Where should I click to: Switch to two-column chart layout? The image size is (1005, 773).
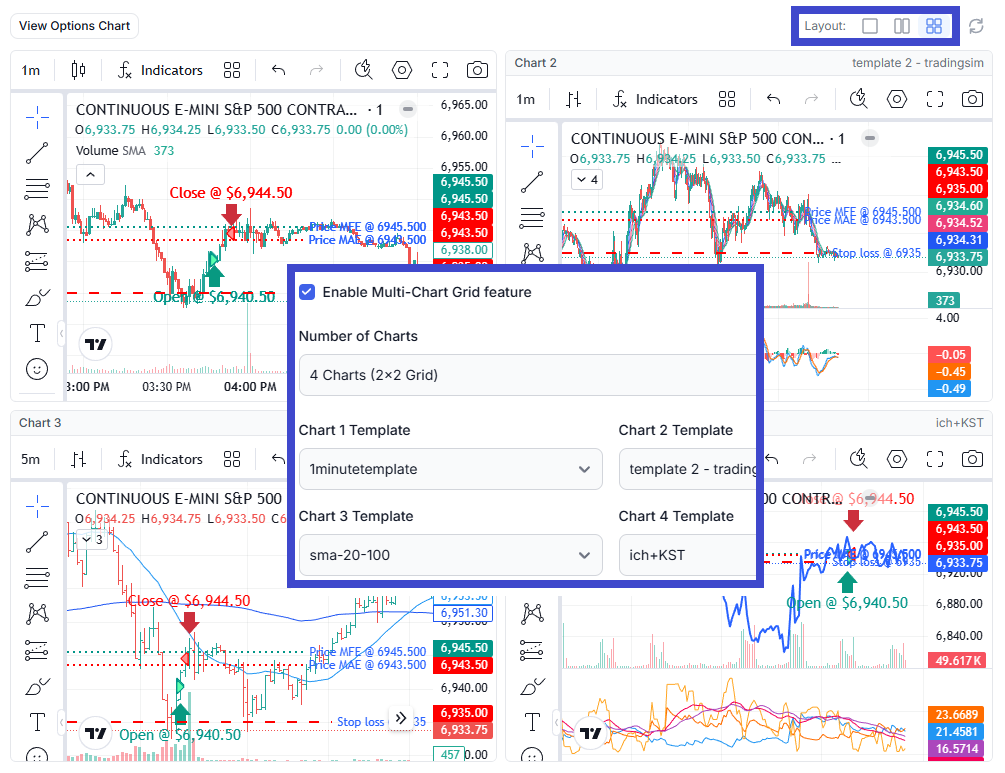[902, 26]
